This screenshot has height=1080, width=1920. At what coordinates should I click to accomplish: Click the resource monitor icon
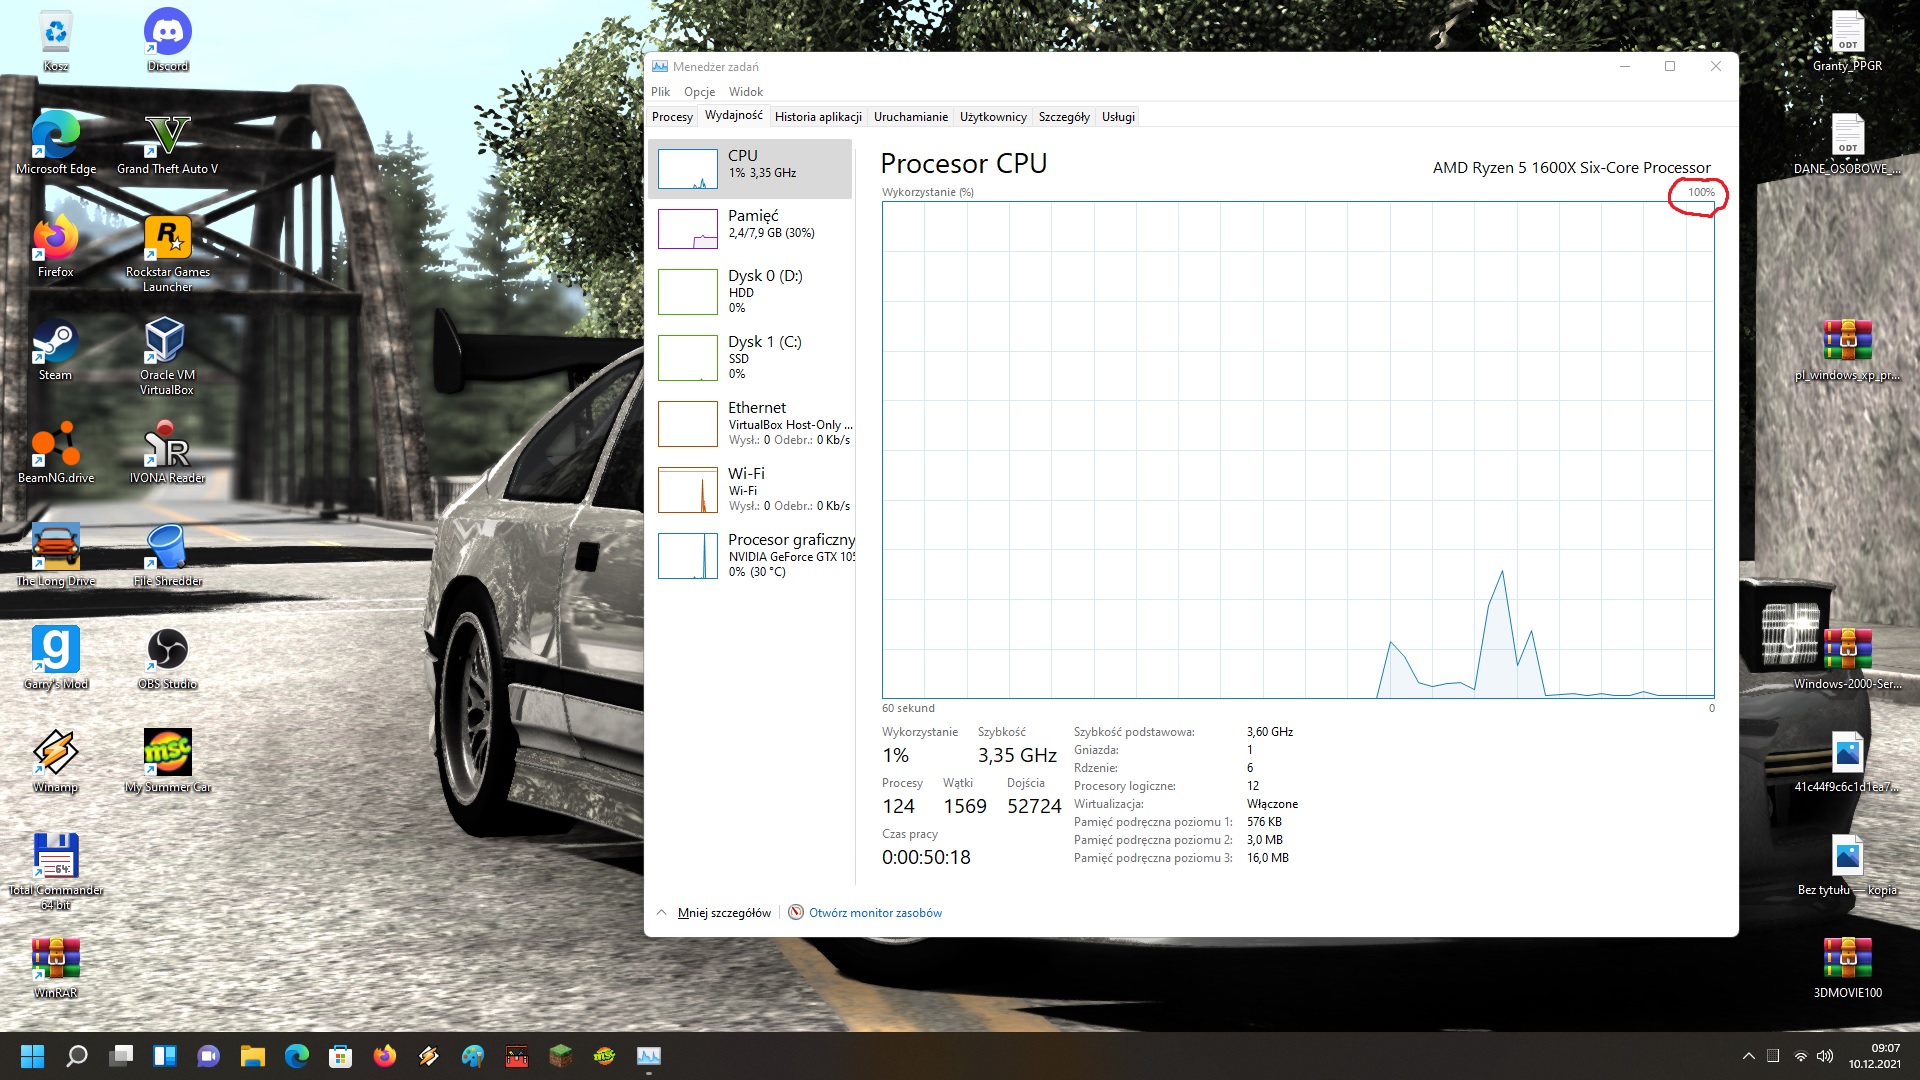796,912
